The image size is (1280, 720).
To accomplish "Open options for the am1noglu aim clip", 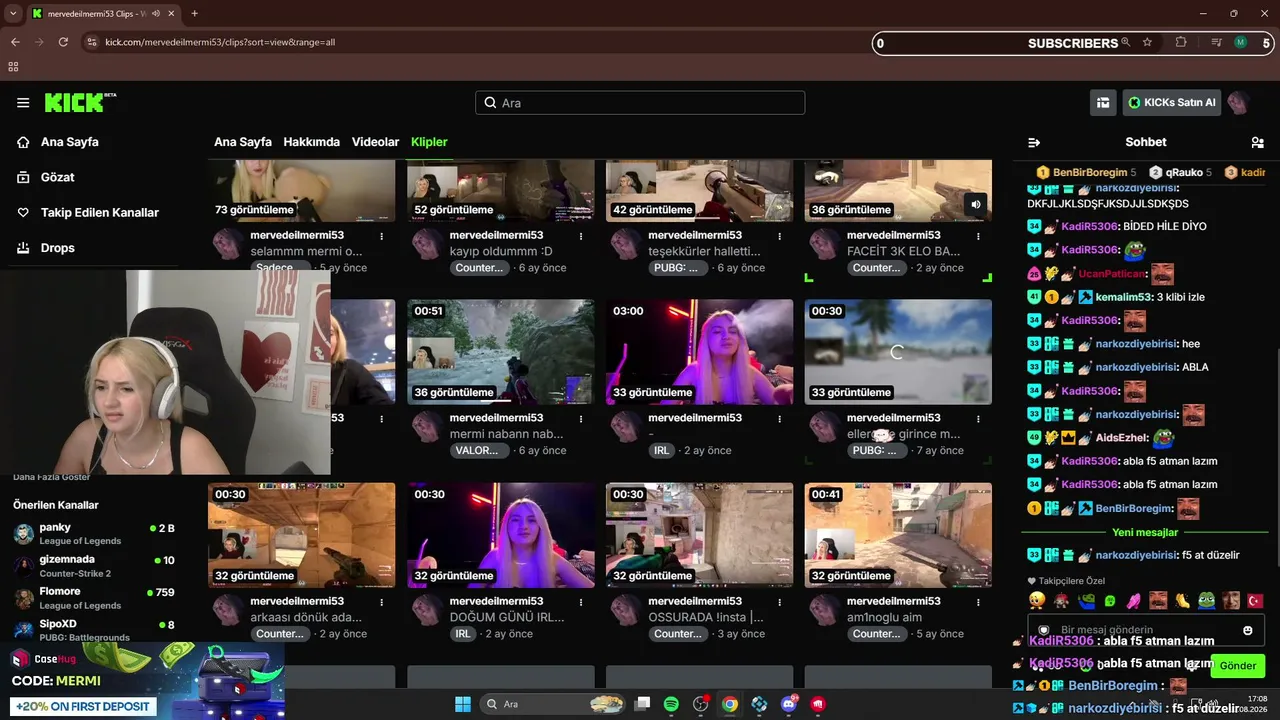I will 977,602.
